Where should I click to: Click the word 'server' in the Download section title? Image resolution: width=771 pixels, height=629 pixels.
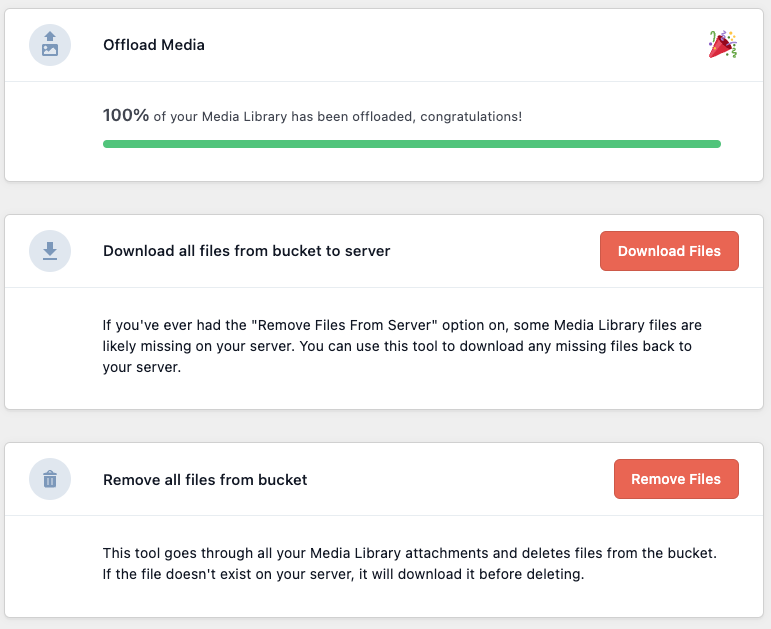pos(367,251)
